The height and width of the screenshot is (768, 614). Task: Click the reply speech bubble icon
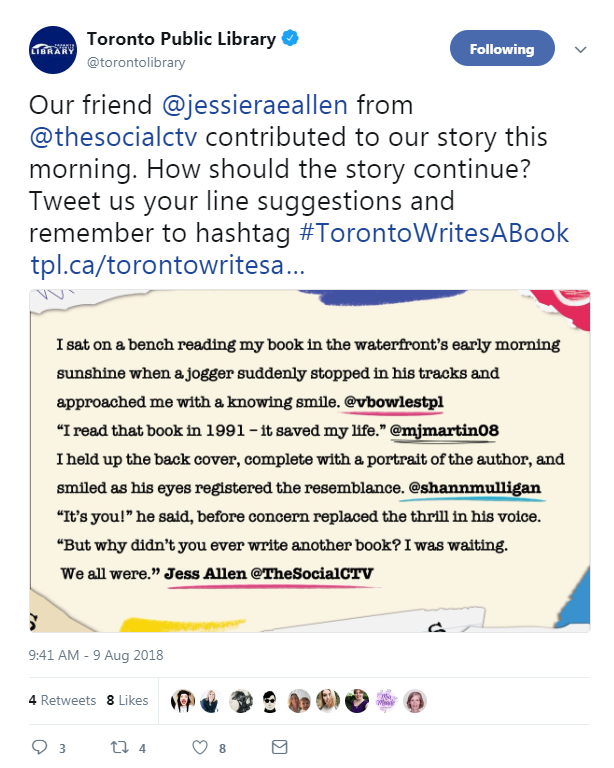(40, 747)
